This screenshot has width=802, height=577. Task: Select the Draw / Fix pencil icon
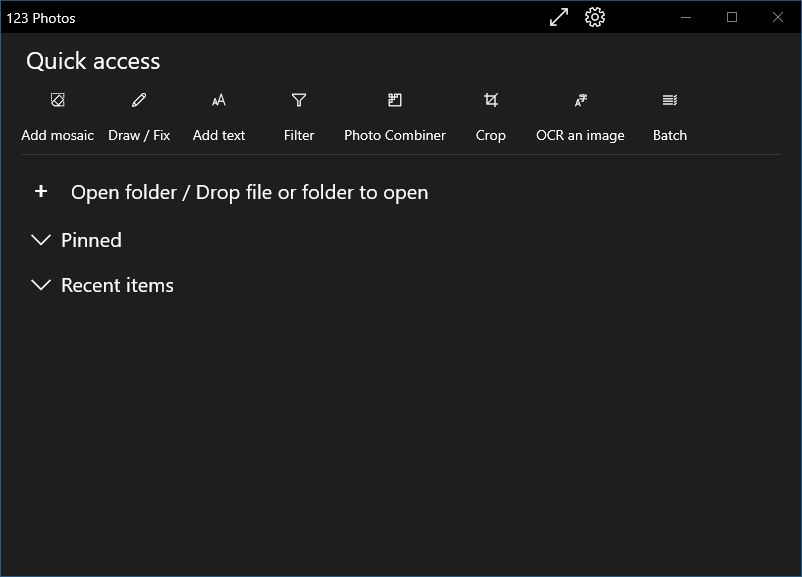[139, 100]
